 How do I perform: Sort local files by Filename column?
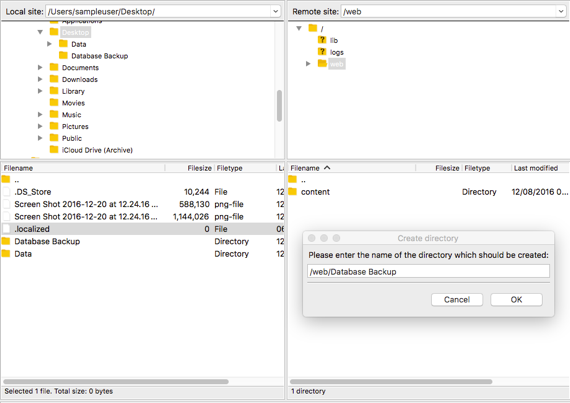(x=83, y=168)
